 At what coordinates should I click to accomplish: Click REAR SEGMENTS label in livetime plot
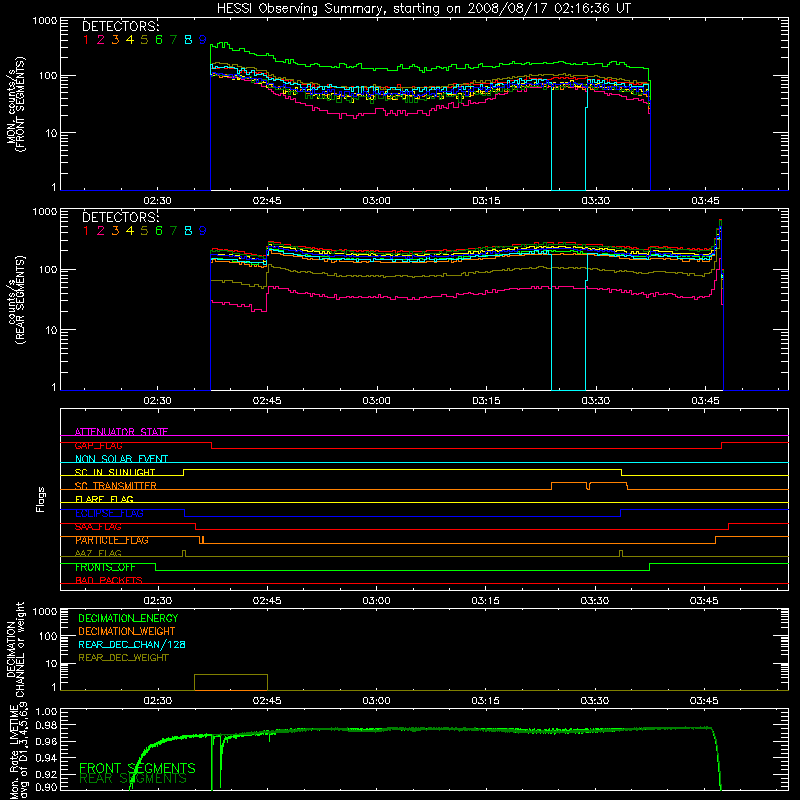click(x=133, y=779)
